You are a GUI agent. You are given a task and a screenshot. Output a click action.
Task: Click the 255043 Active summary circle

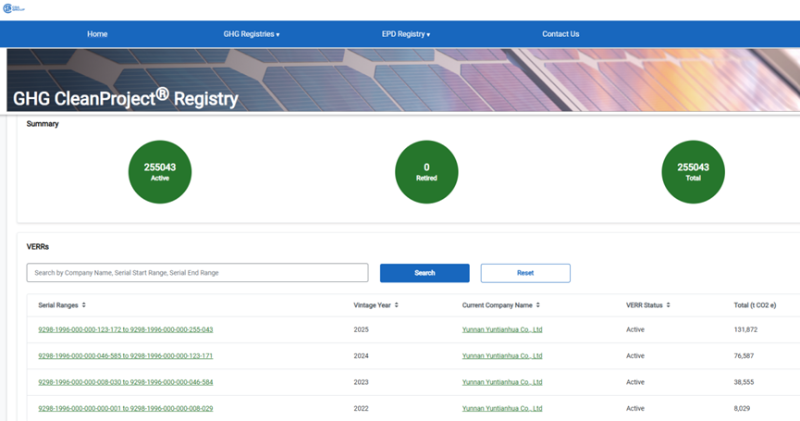click(x=160, y=172)
